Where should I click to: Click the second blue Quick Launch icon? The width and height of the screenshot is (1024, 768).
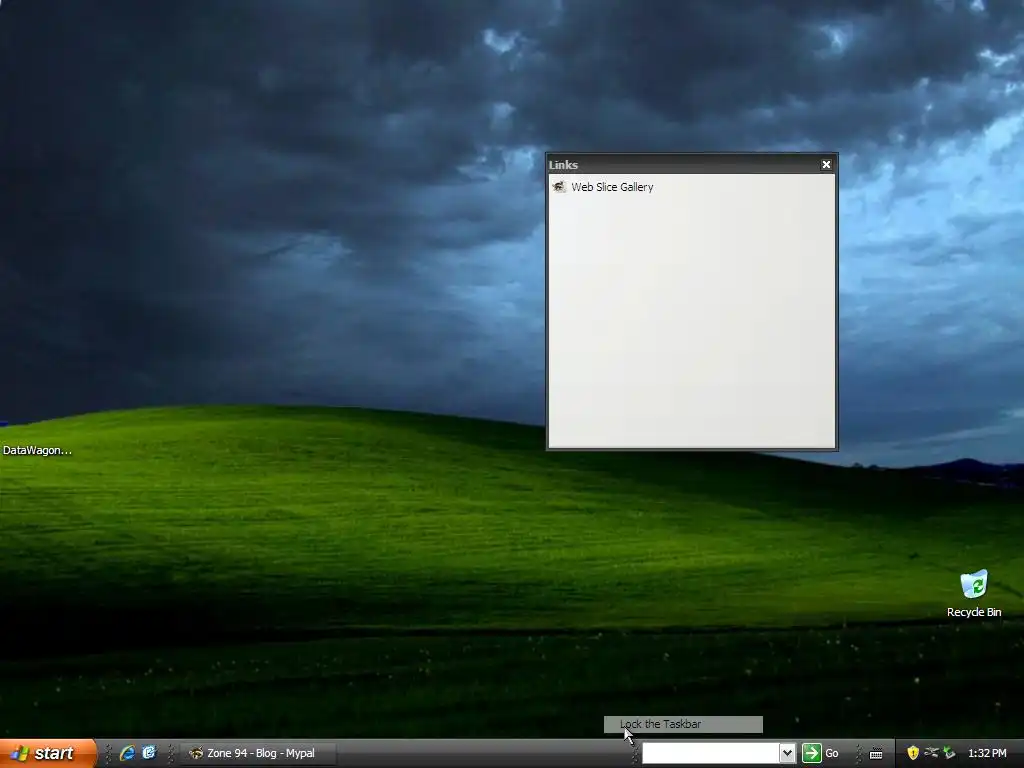tap(149, 753)
